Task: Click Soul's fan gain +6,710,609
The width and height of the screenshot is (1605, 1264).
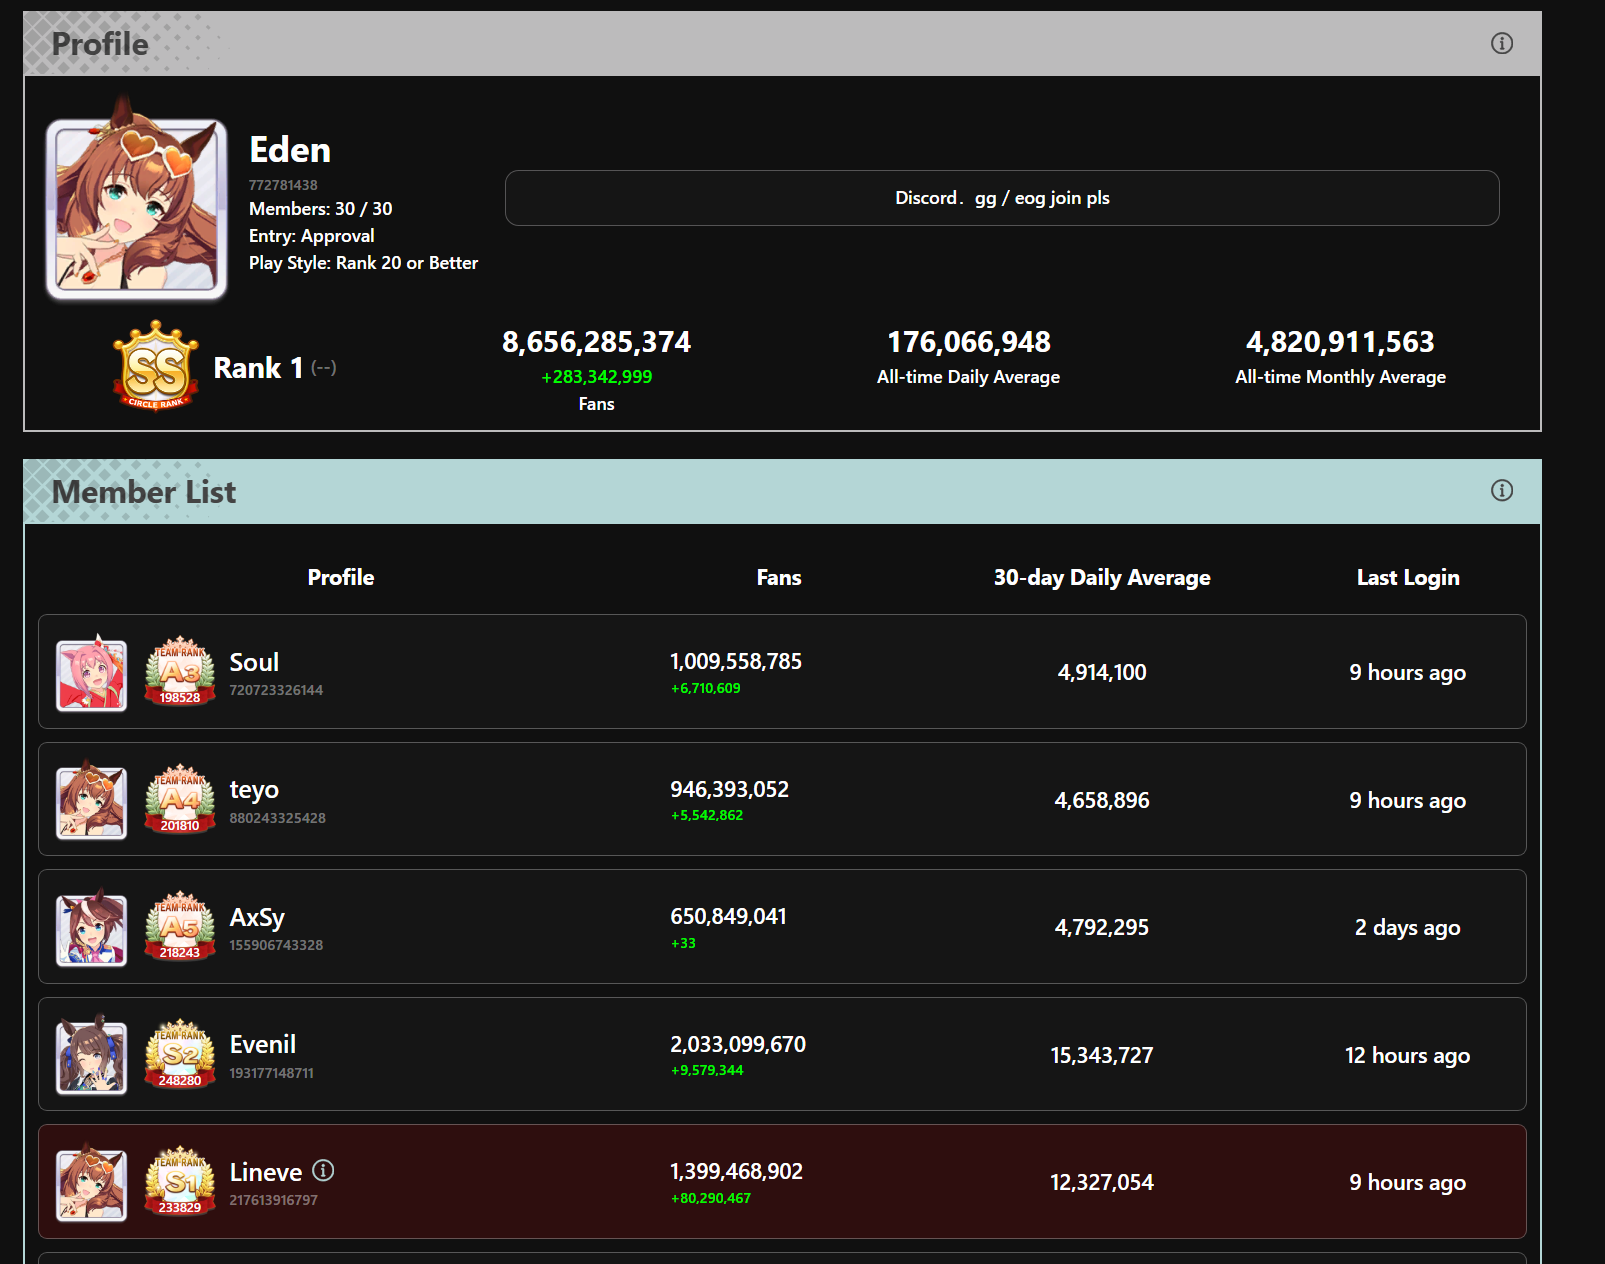Action: (x=706, y=688)
